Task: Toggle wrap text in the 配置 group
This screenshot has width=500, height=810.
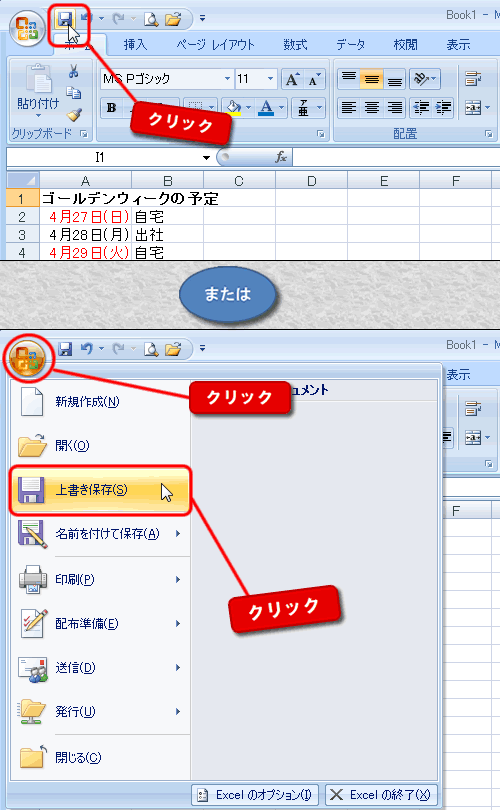Action: coord(472,79)
